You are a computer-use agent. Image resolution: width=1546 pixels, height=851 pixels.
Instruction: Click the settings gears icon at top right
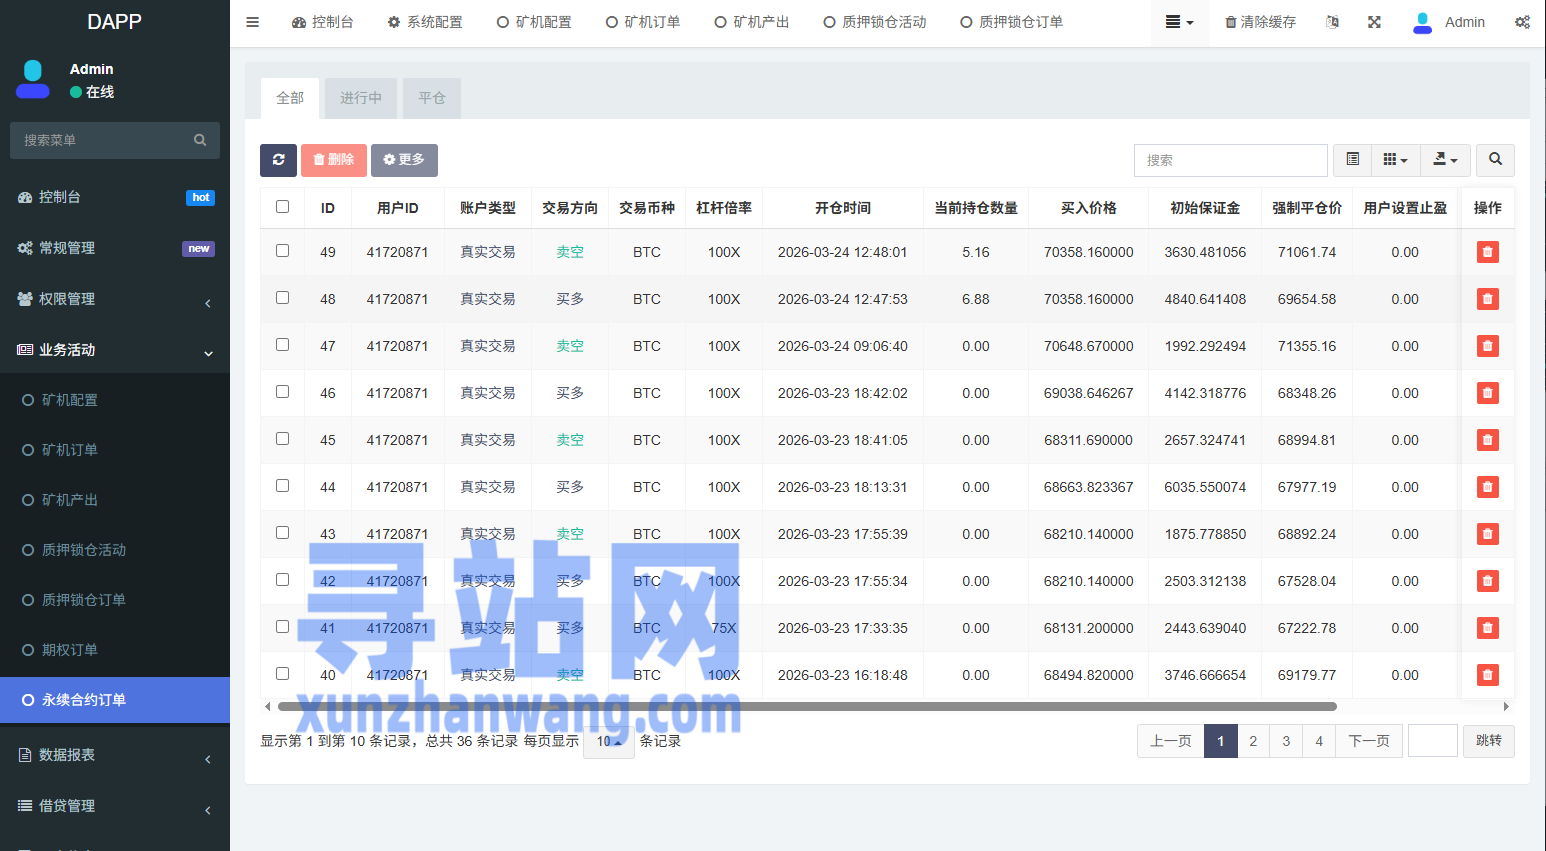pyautogui.click(x=1521, y=22)
